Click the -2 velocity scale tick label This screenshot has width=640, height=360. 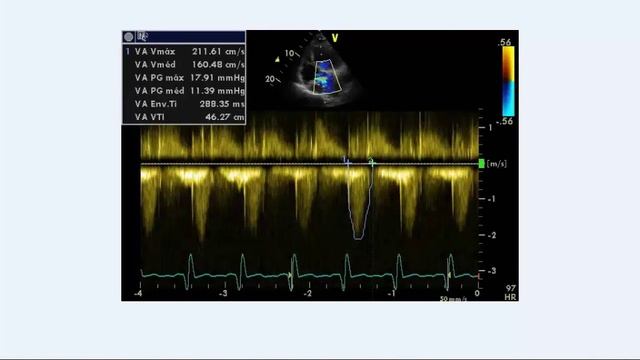[492, 236]
